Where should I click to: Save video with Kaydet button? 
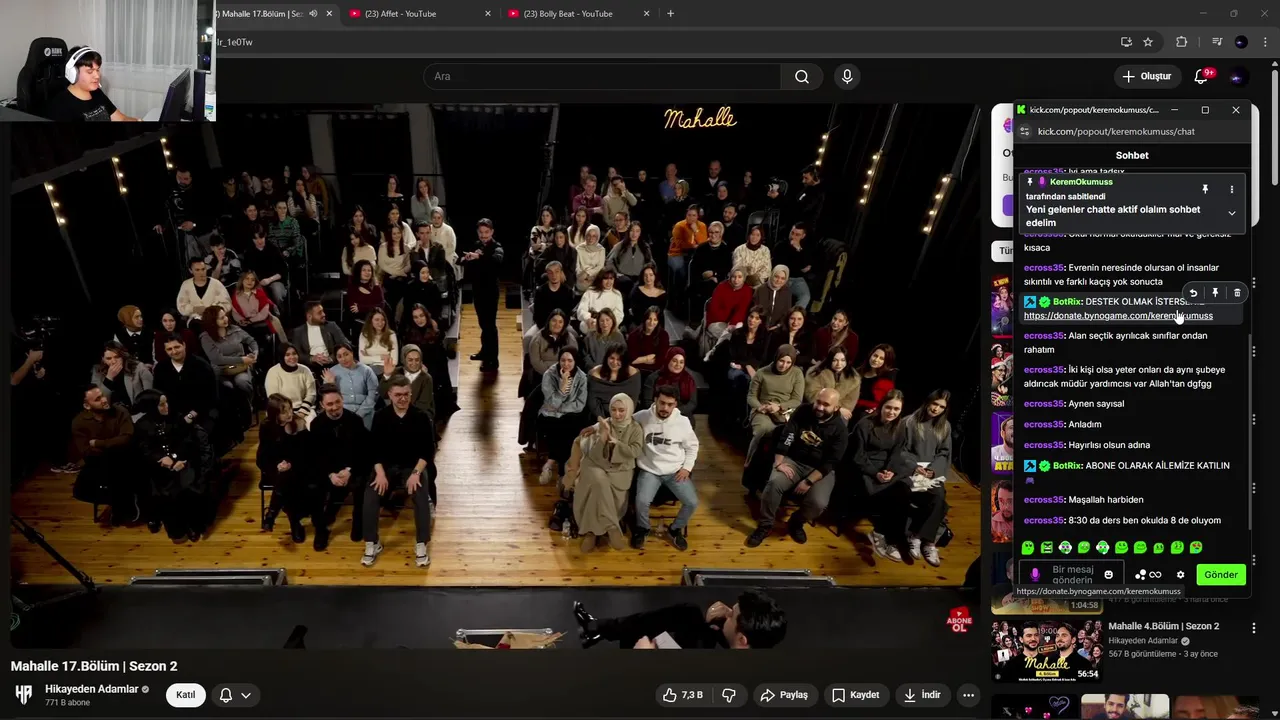tap(856, 695)
